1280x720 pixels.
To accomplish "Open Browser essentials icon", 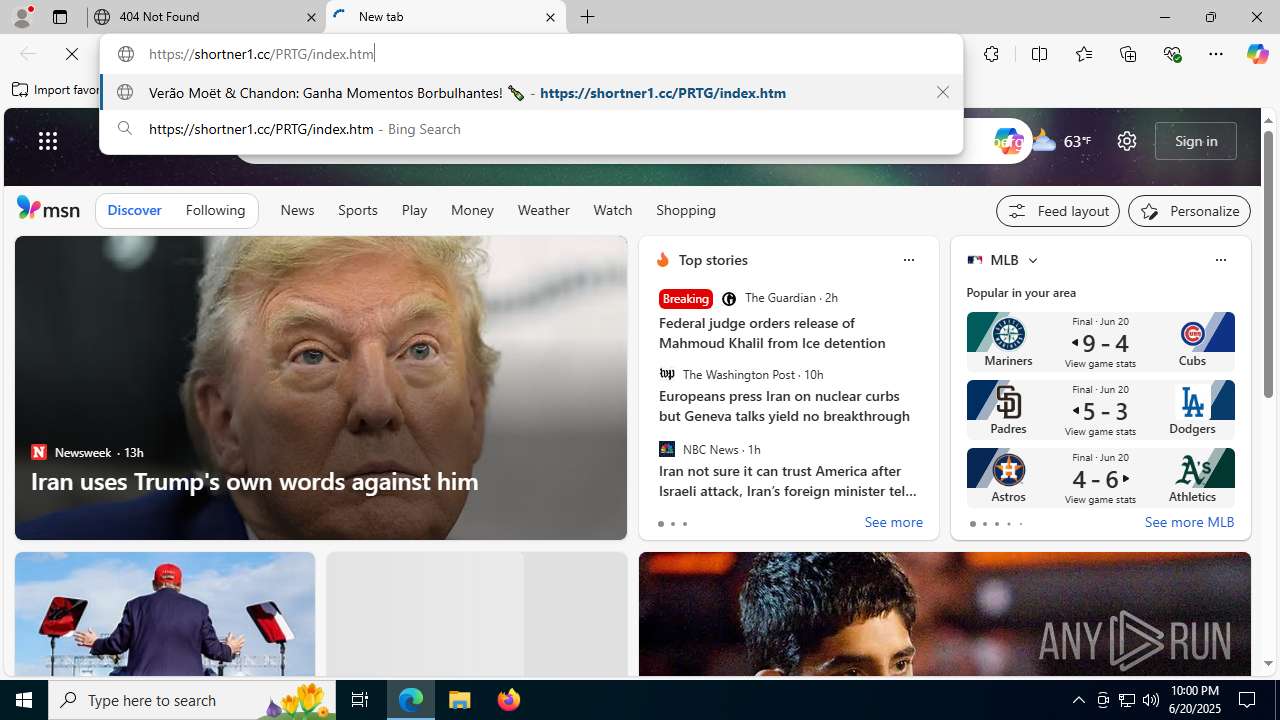I will (x=1172, y=54).
